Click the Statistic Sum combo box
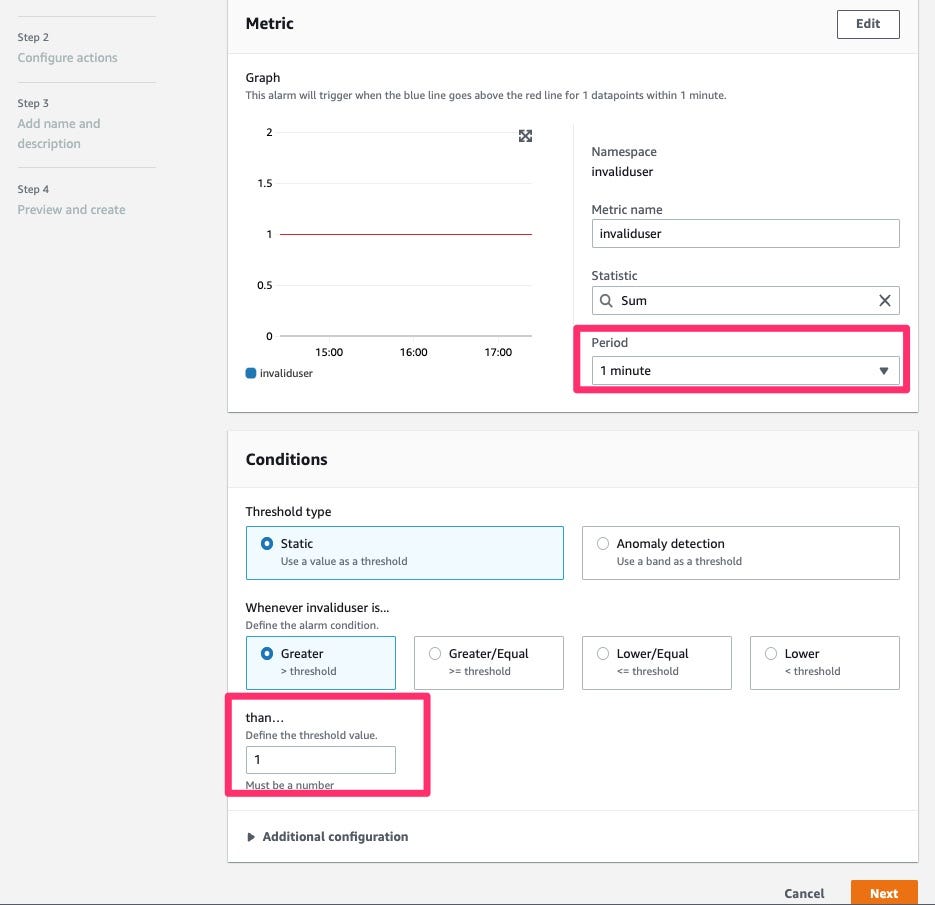Image resolution: width=935 pixels, height=905 pixels. (x=740, y=300)
